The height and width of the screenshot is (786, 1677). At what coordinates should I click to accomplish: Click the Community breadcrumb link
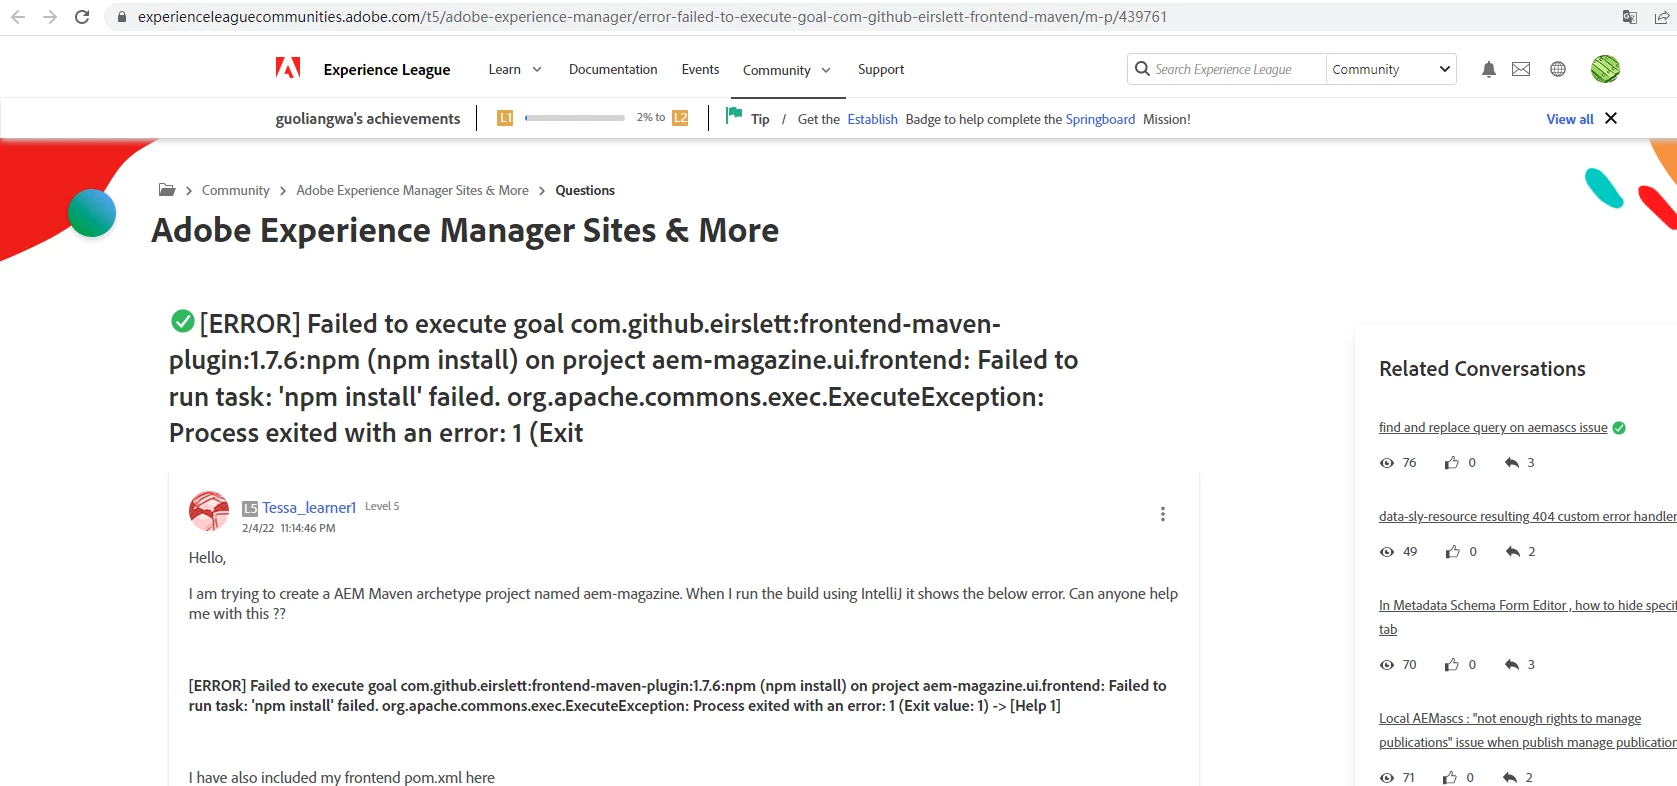[x=236, y=190]
